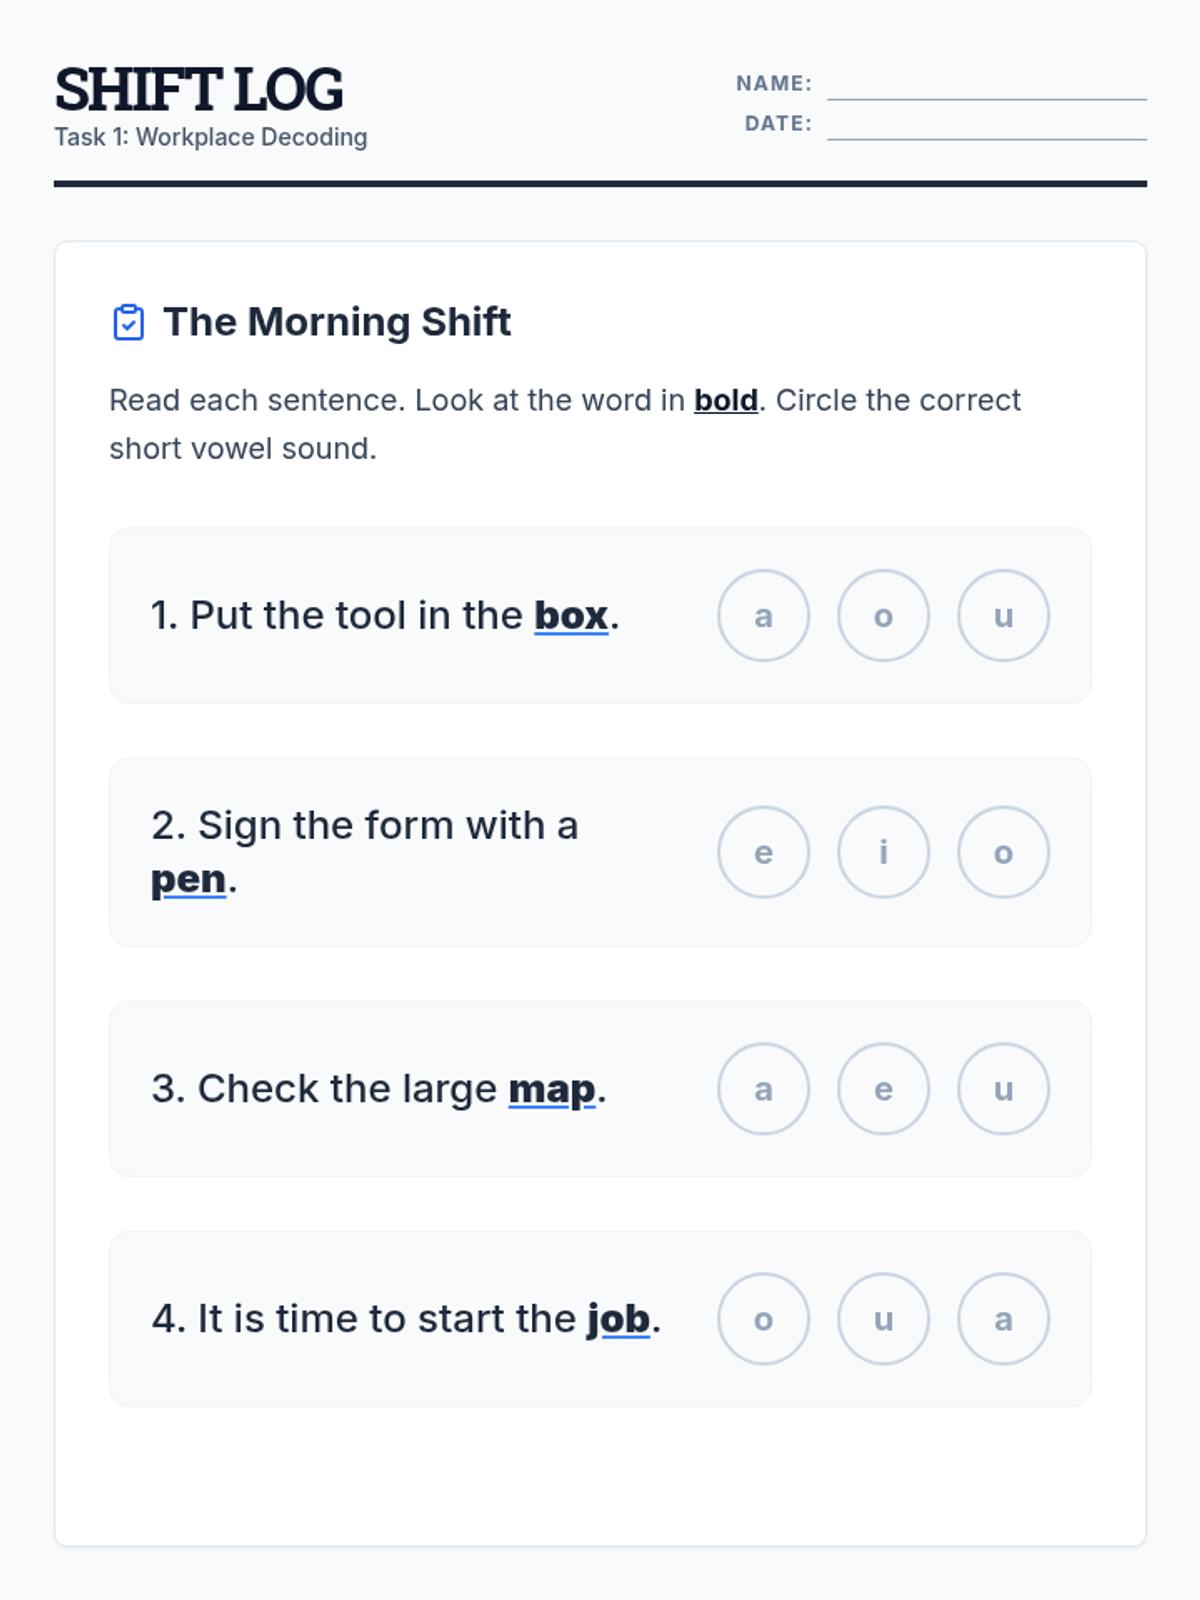Circle vowel 'e' for the word map
Image resolution: width=1200 pixels, height=1600 pixels.
pyautogui.click(x=883, y=1089)
